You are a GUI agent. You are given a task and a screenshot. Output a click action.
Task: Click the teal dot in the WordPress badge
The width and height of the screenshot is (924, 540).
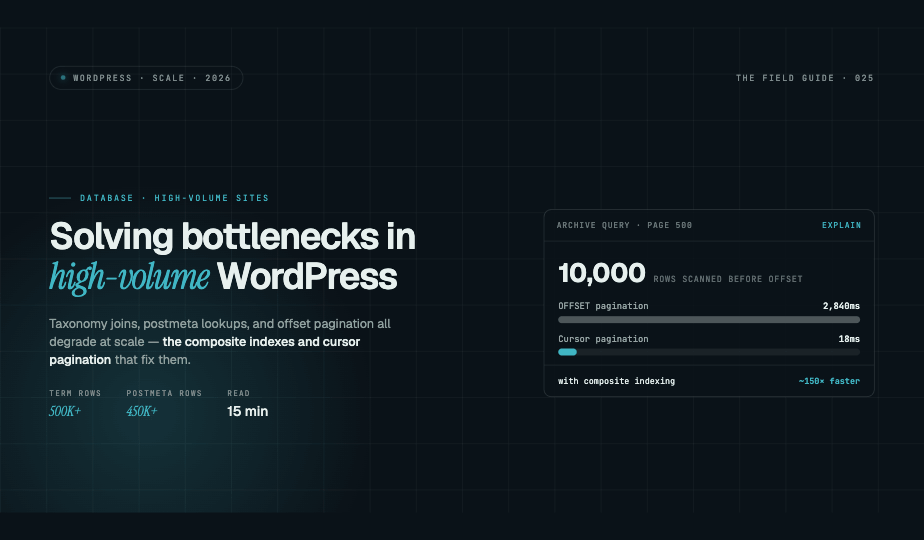click(x=63, y=78)
